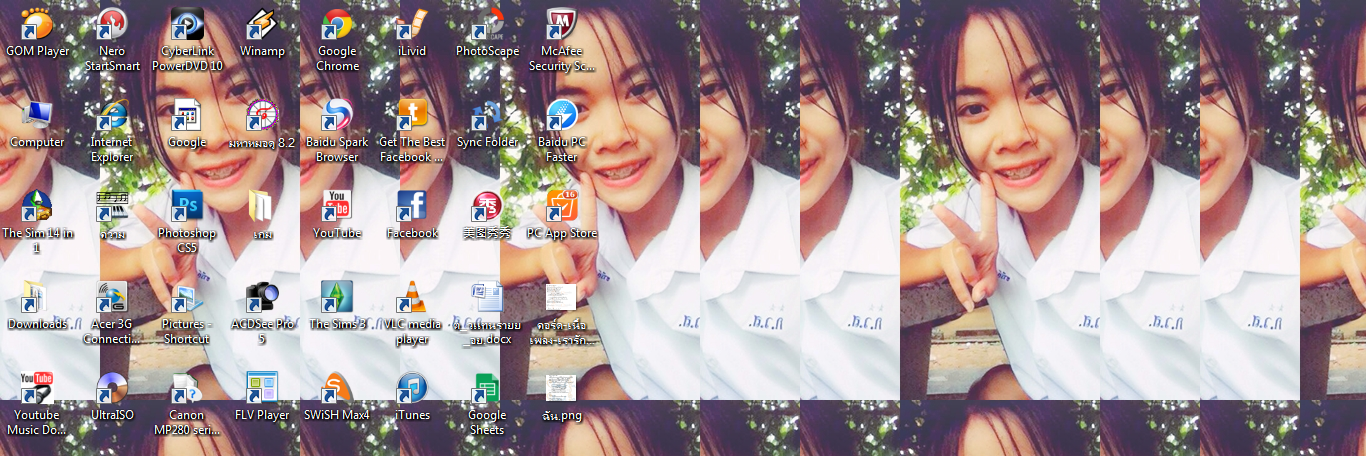Image resolution: width=1366 pixels, height=456 pixels.
Task: Open Internet Explorer shortcut
Action: 112,115
